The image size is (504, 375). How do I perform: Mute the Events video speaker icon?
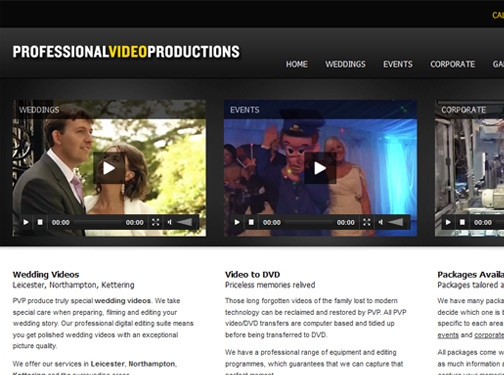click(381, 222)
